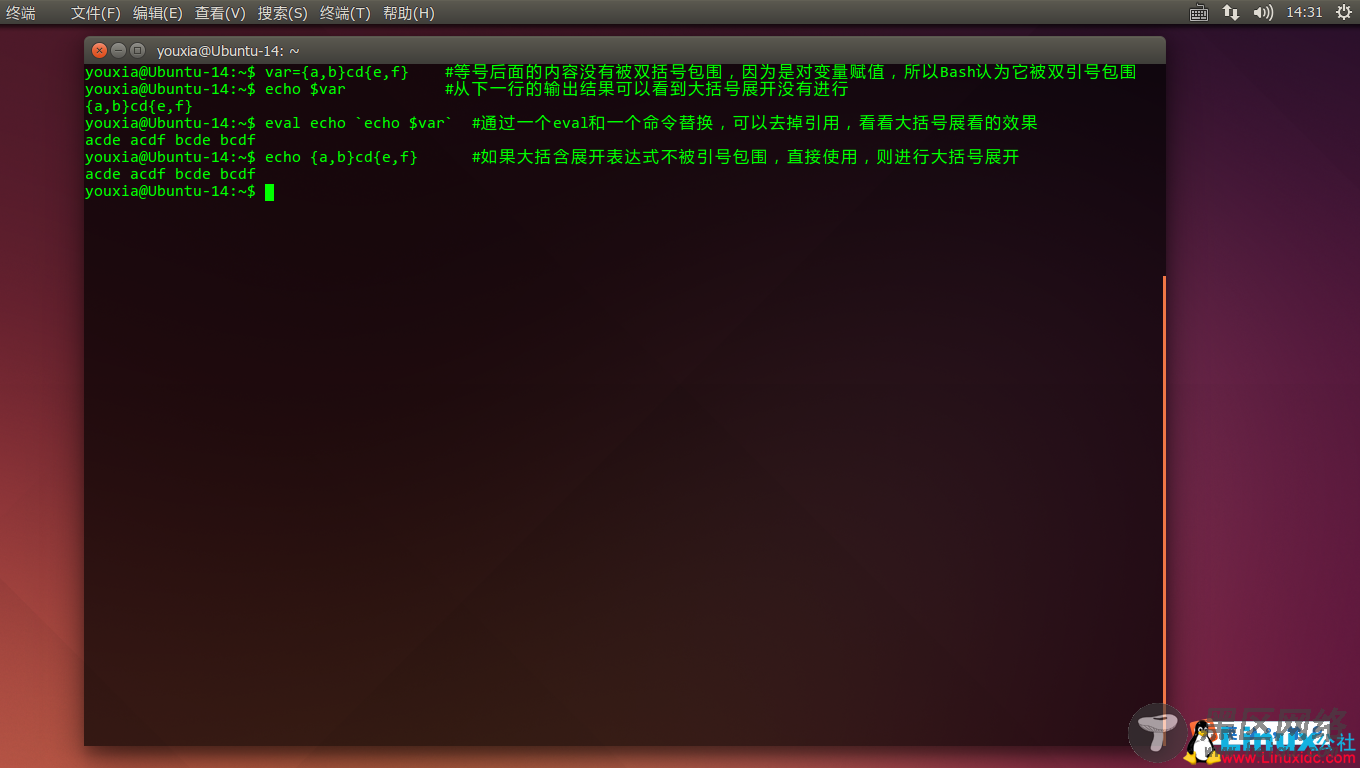This screenshot has width=1360, height=768.
Task: Click the comment starting with #通过一个eval
Action: (x=755, y=123)
